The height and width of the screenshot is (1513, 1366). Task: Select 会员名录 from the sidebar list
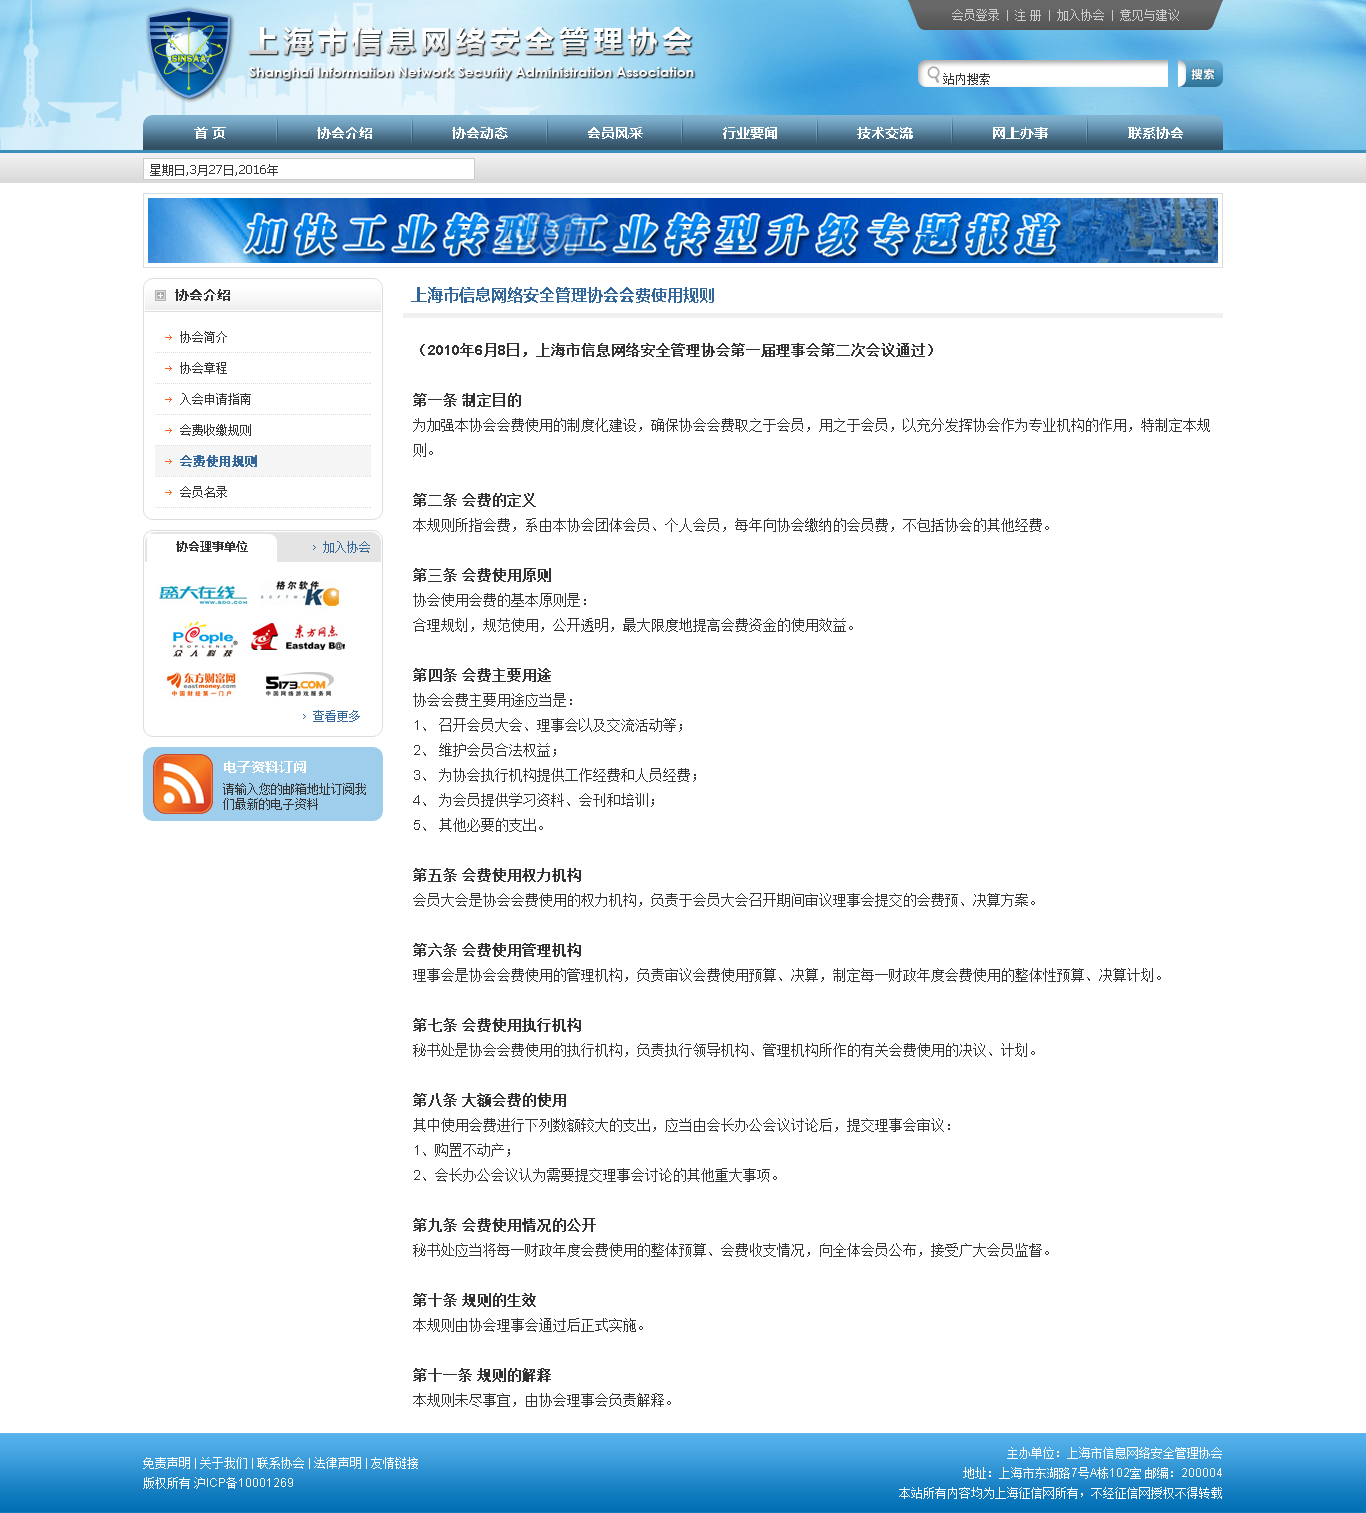click(x=203, y=493)
